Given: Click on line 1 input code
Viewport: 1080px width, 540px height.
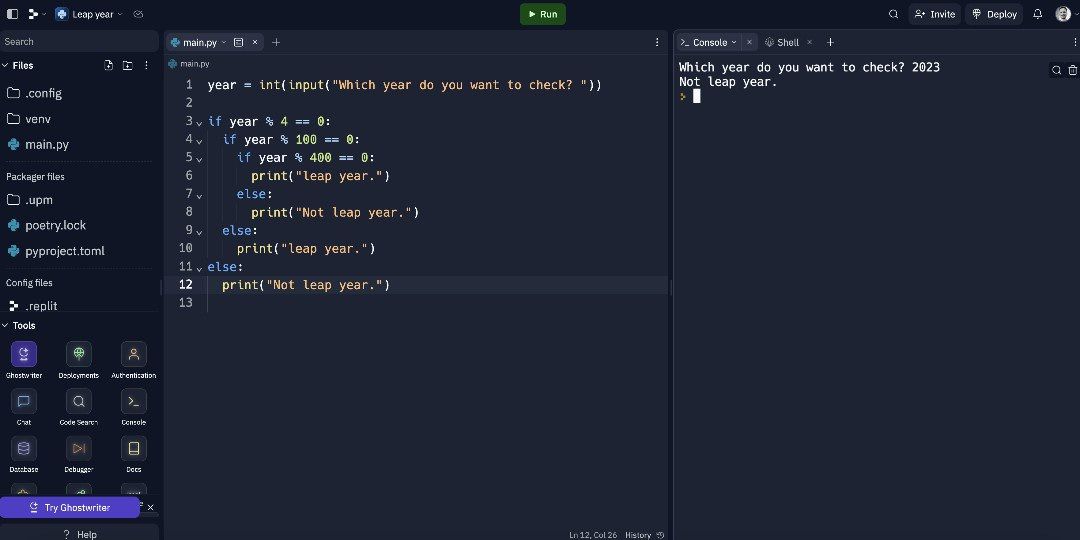Looking at the screenshot, I should [404, 85].
